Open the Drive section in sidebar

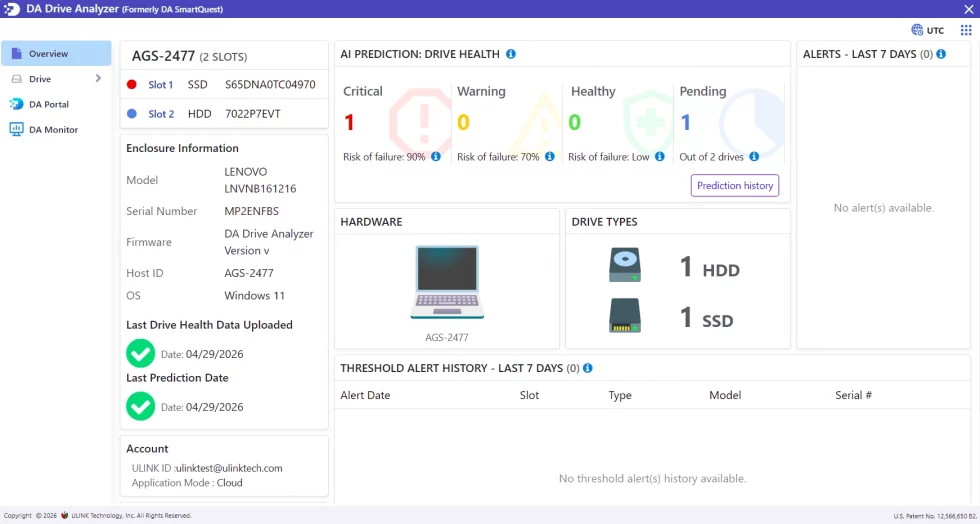pos(56,79)
